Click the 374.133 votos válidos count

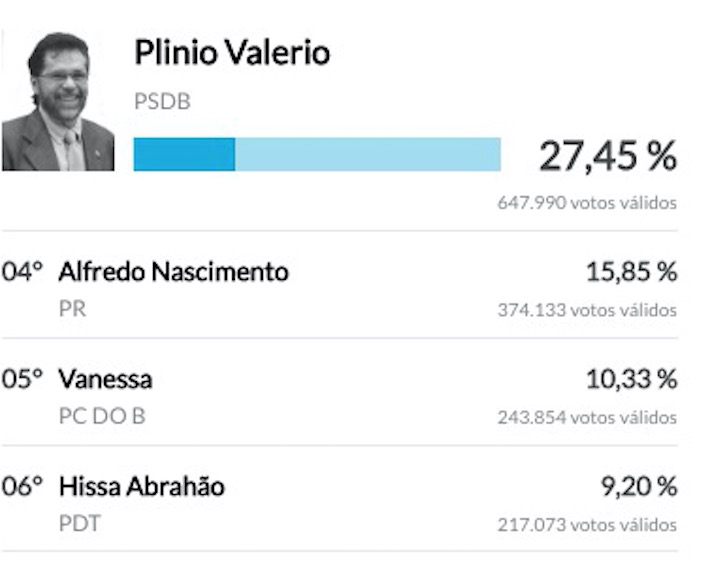(x=586, y=310)
